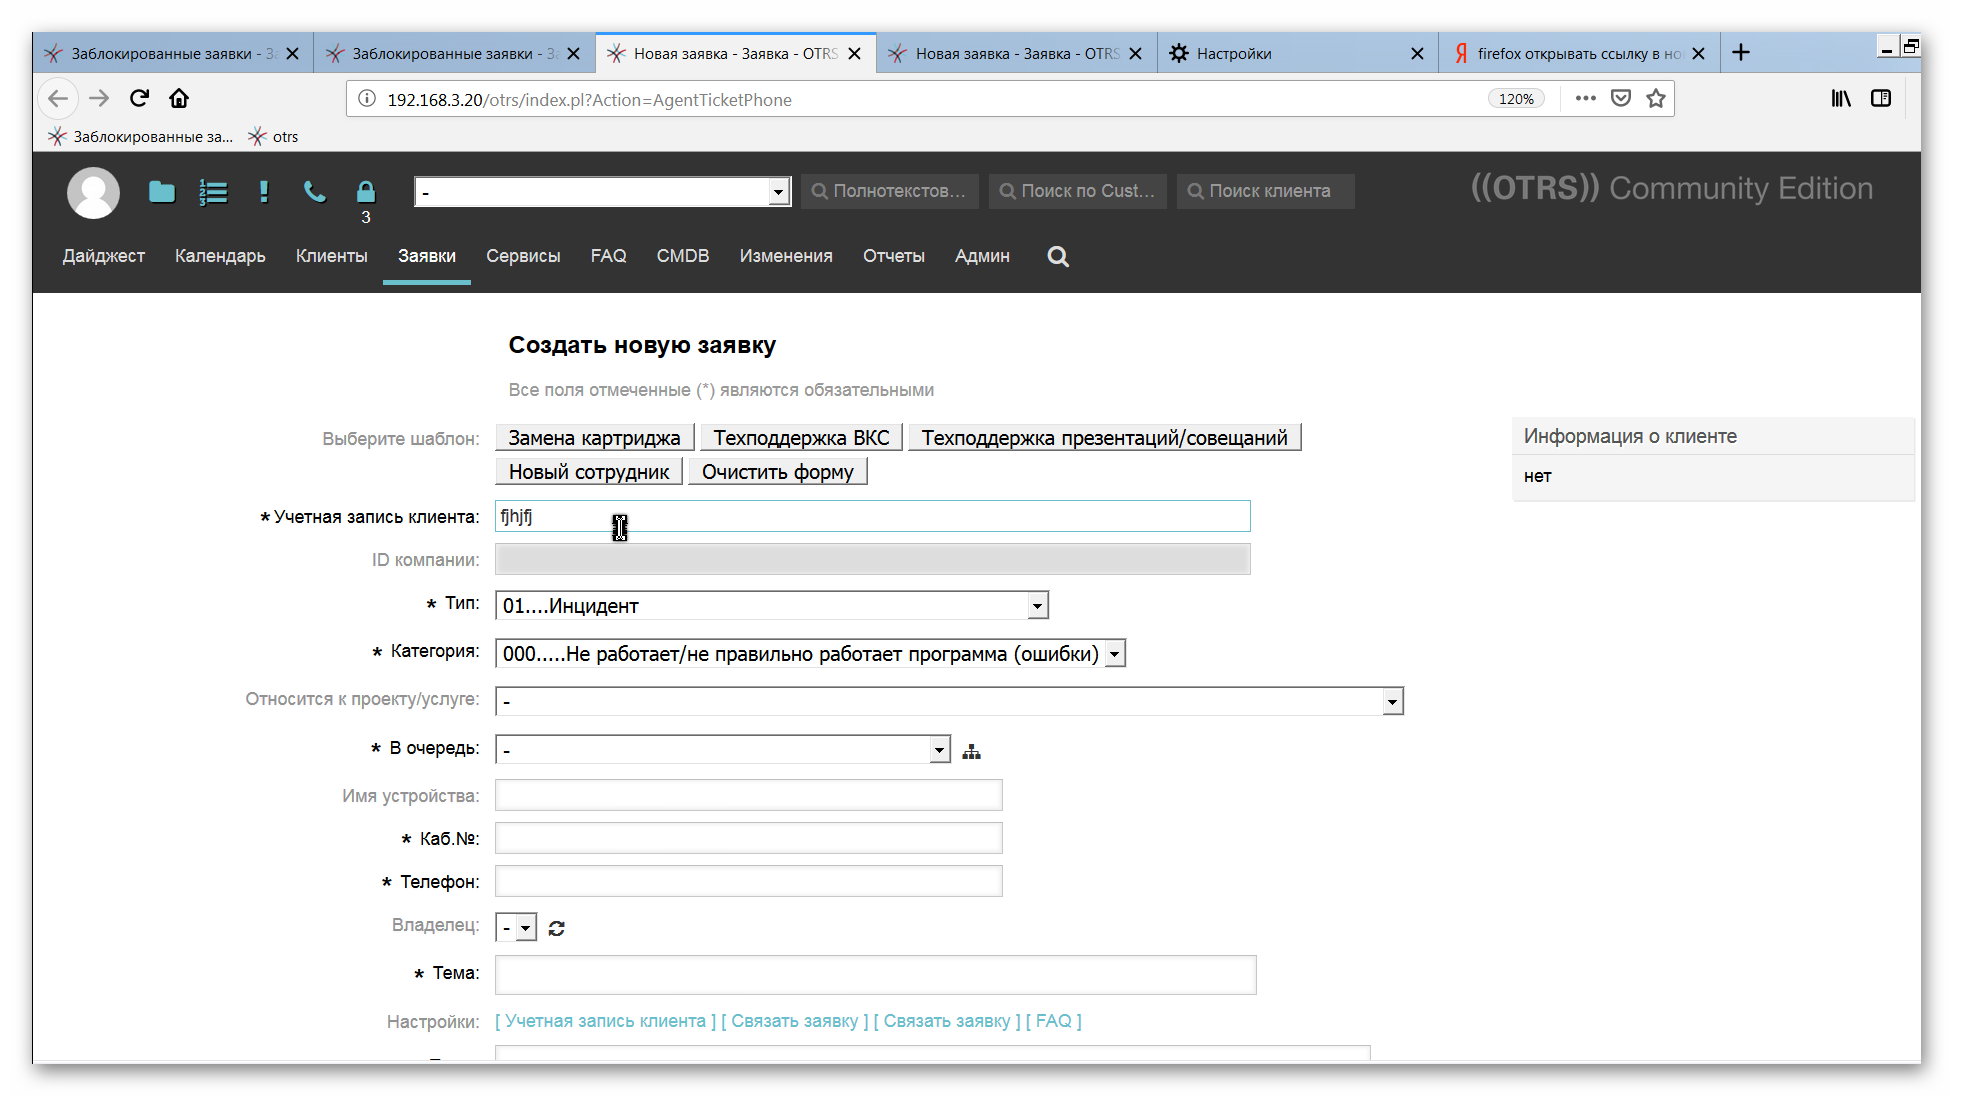Apply the Замена картриджа template
The height and width of the screenshot is (1096, 1976).
coord(594,438)
